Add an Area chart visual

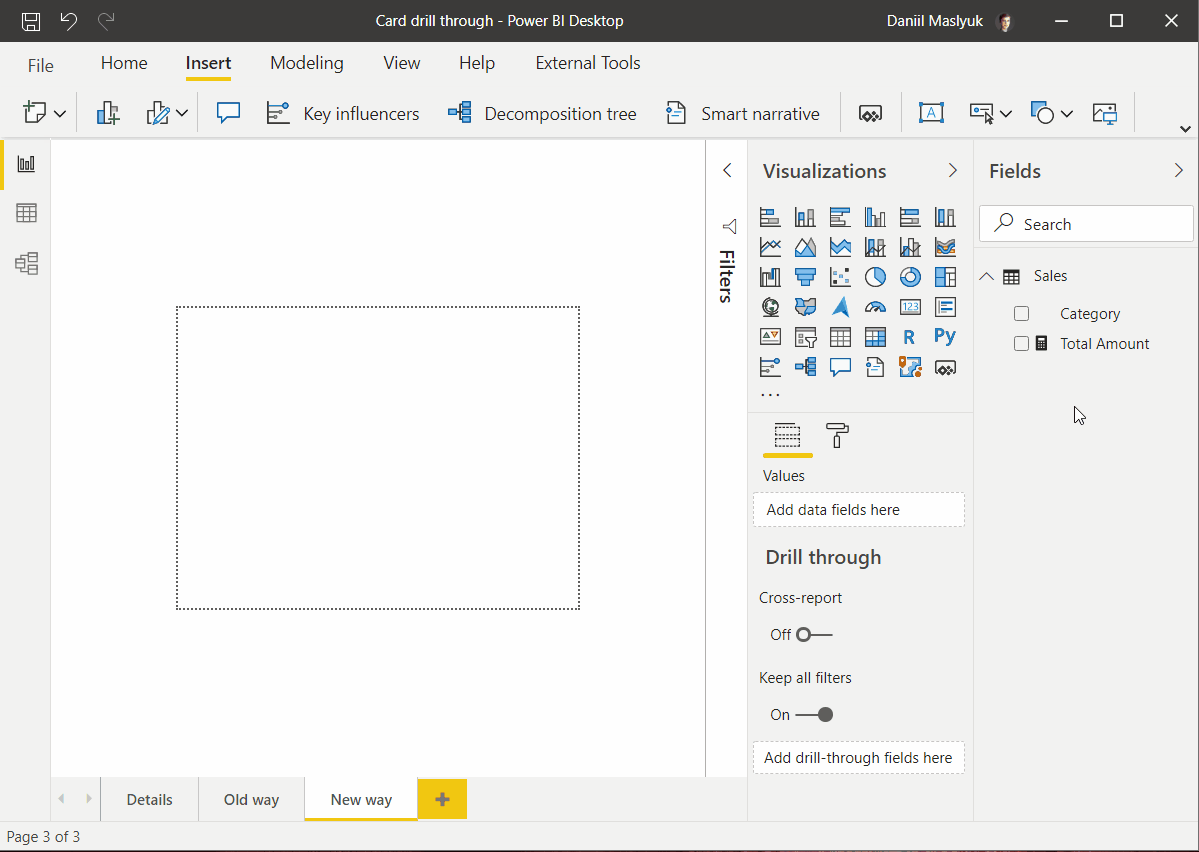pos(805,247)
